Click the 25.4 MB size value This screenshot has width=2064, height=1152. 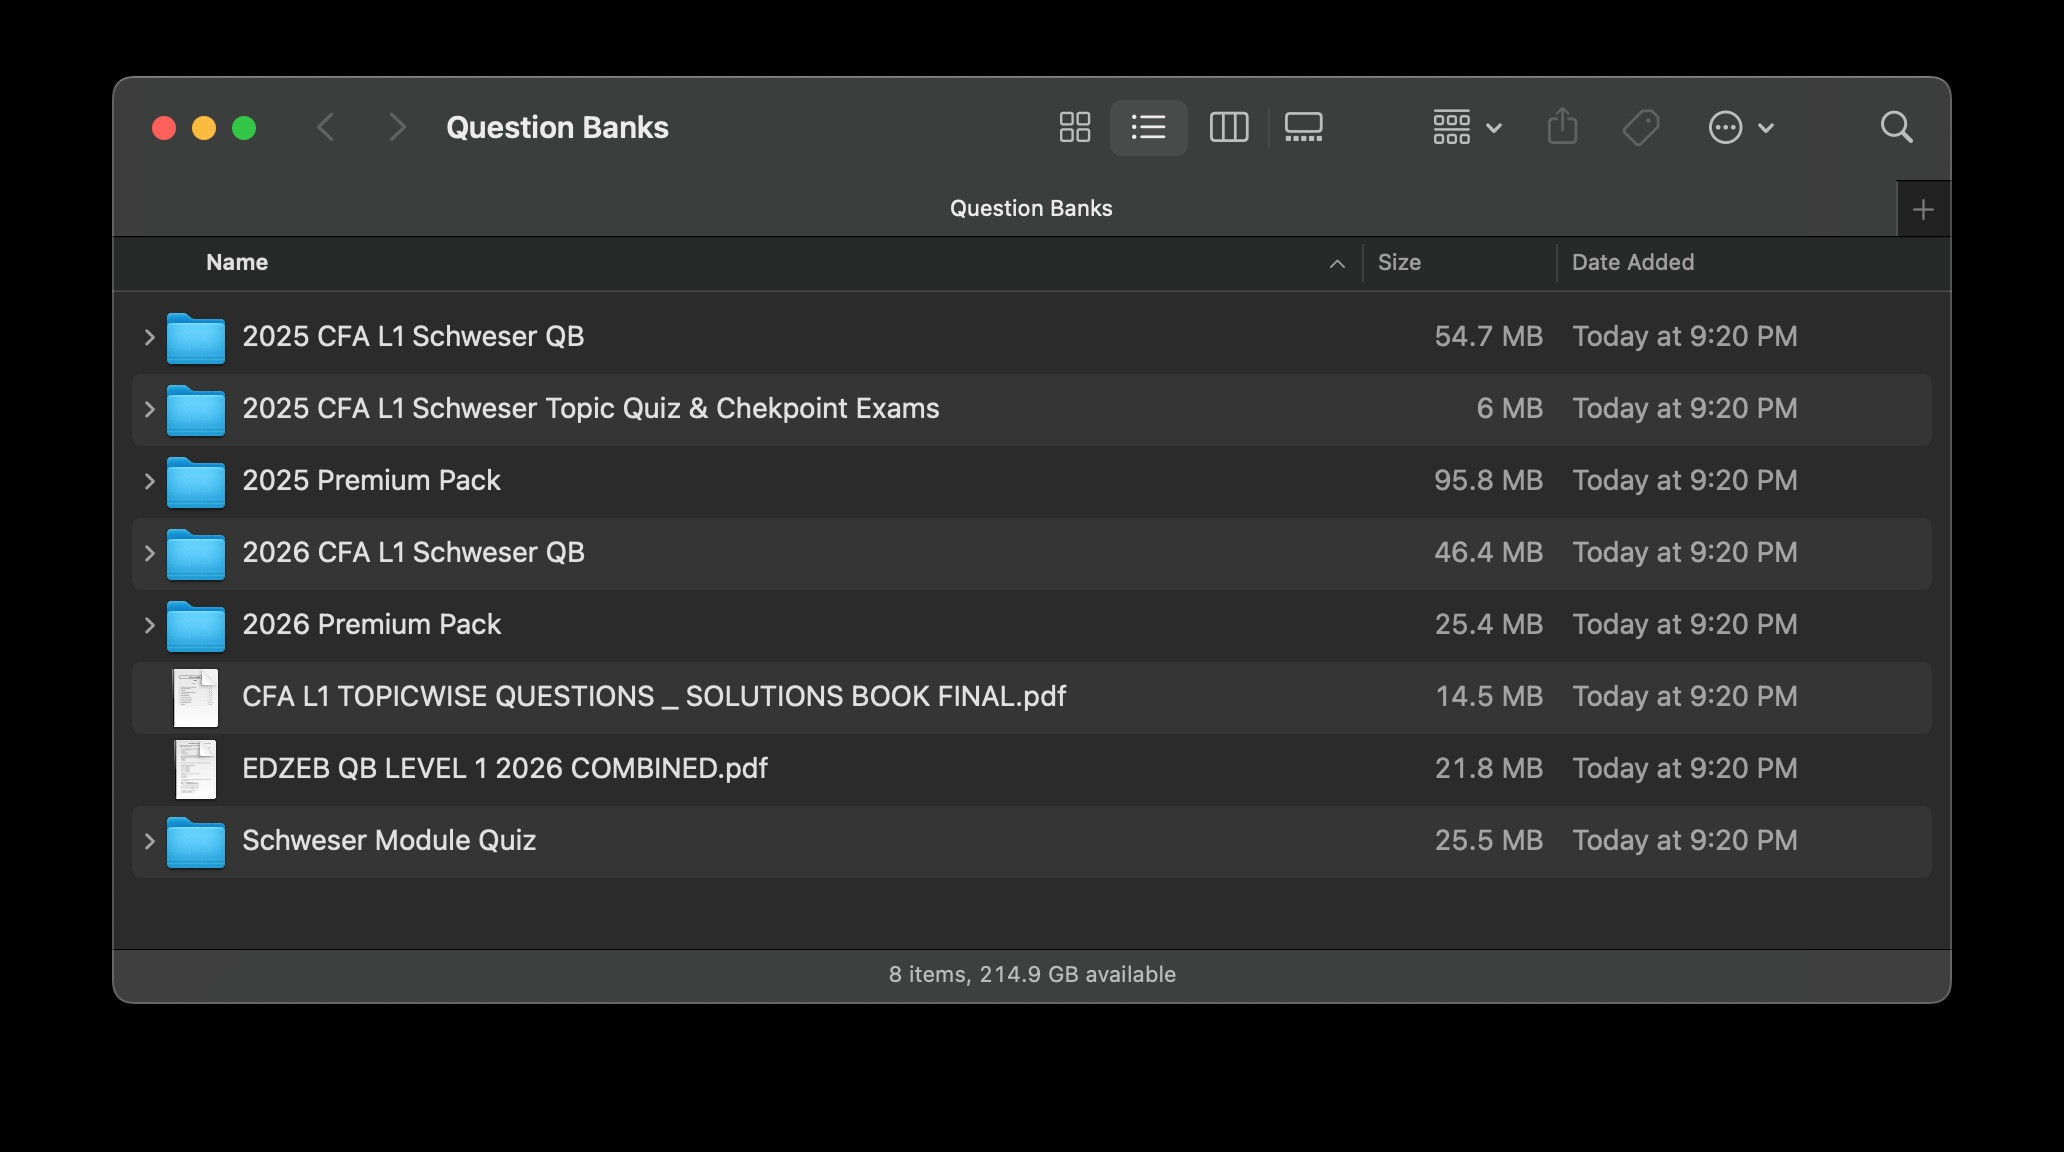pyautogui.click(x=1488, y=624)
